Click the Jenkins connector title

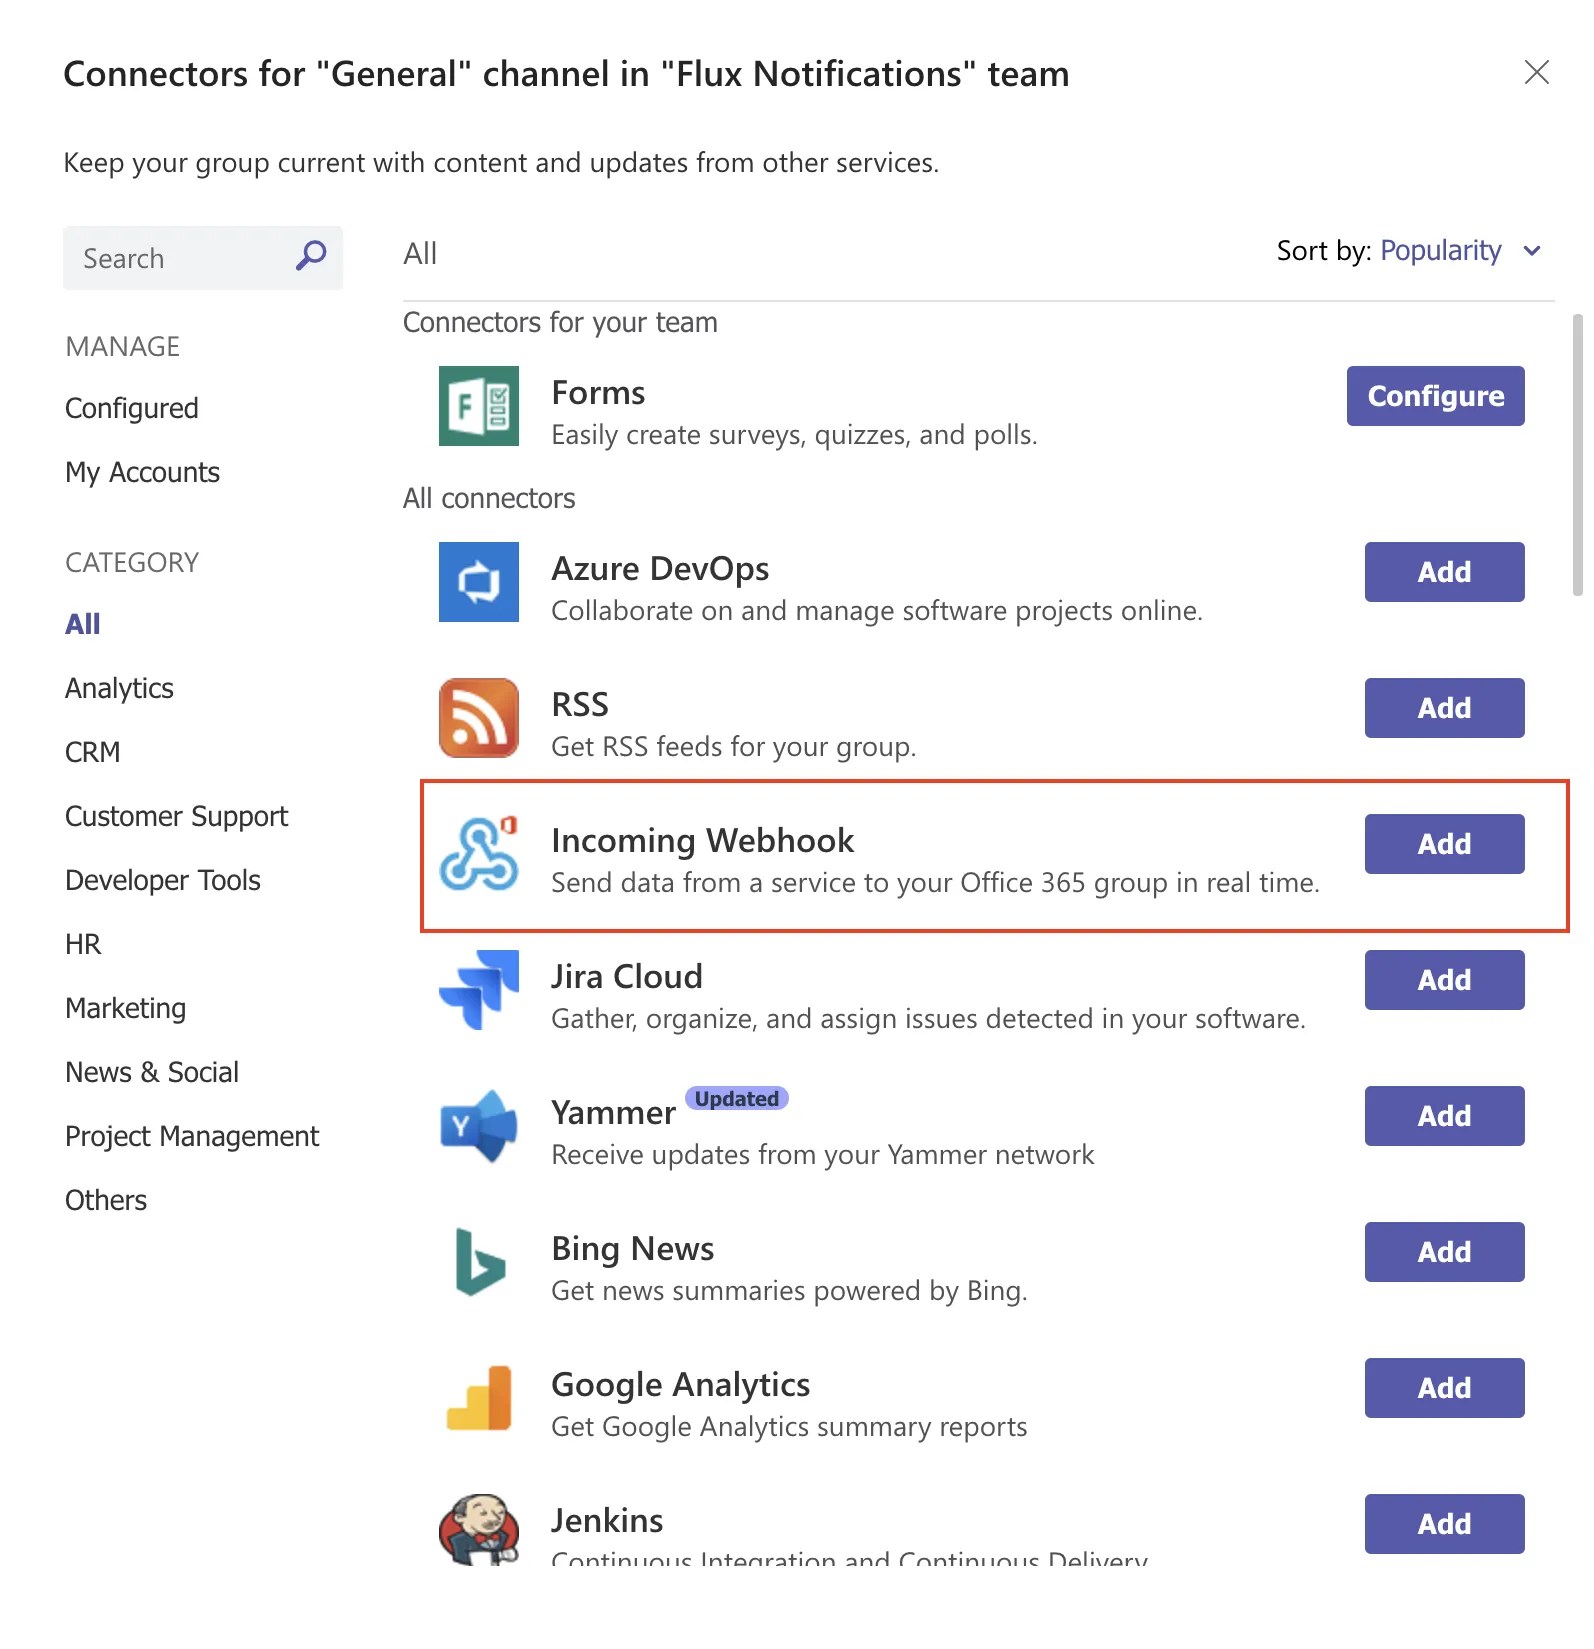(x=607, y=1521)
